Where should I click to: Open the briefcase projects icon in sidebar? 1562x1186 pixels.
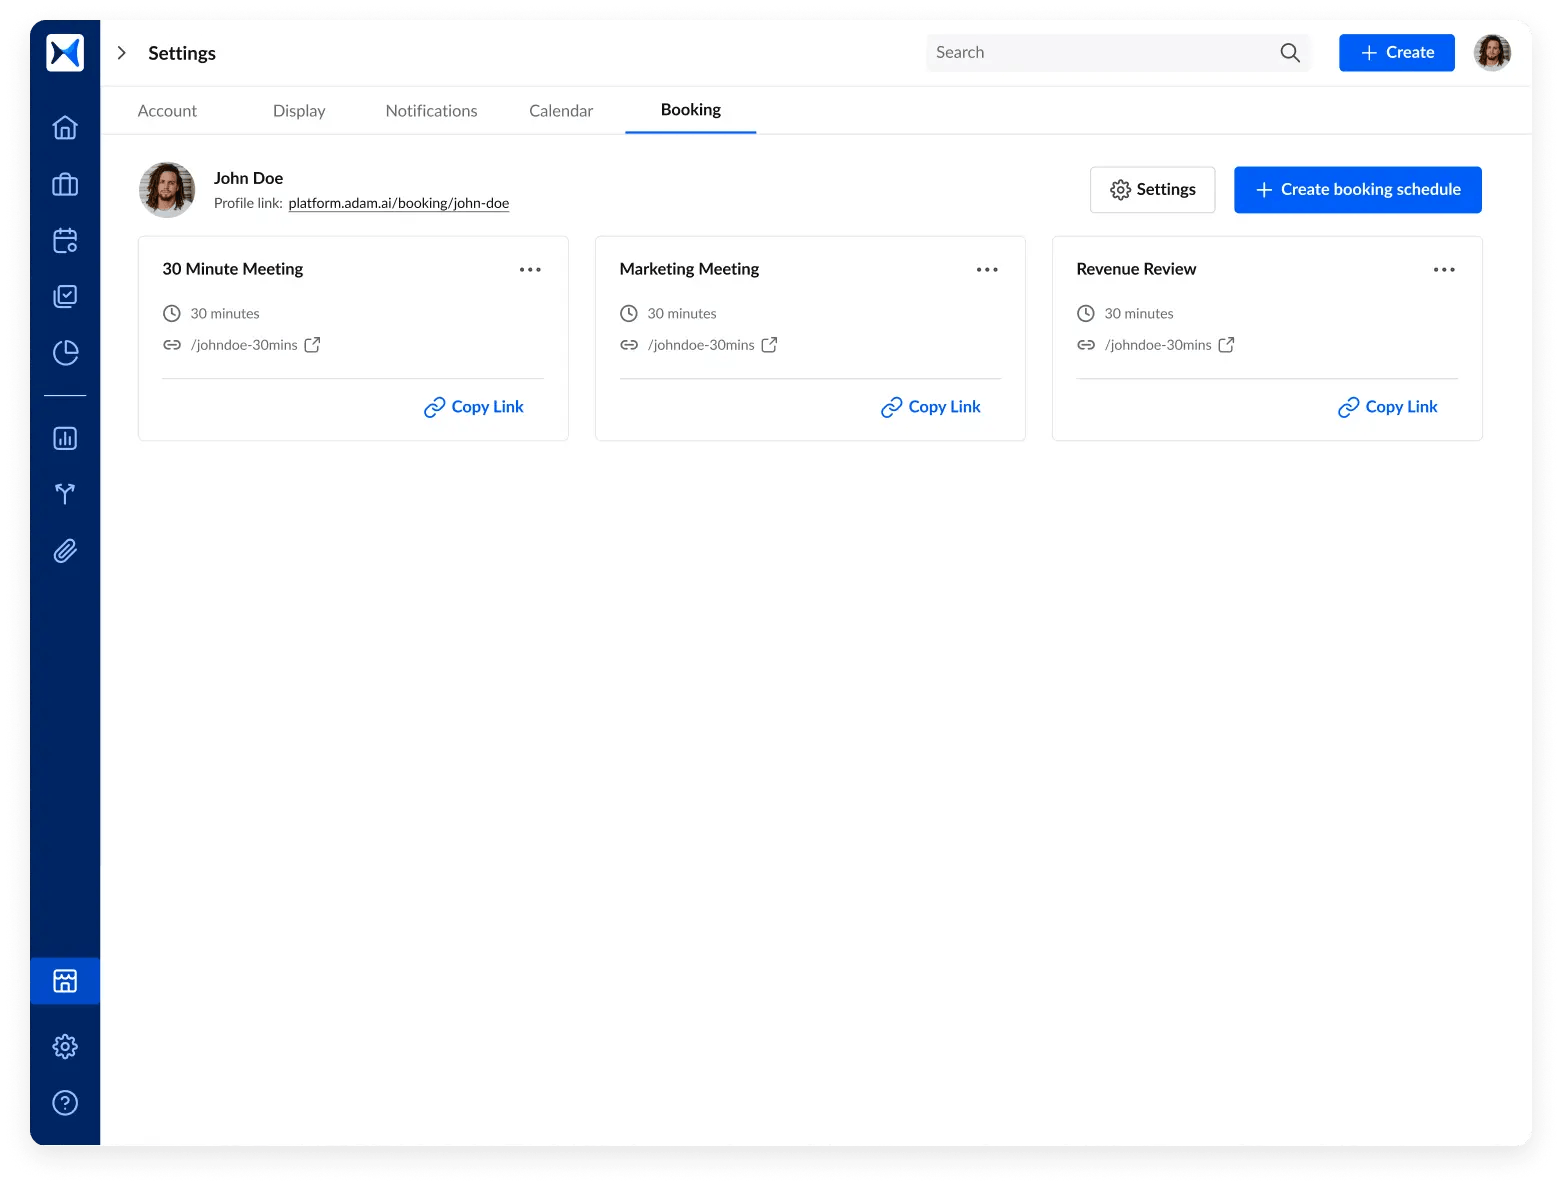65,184
